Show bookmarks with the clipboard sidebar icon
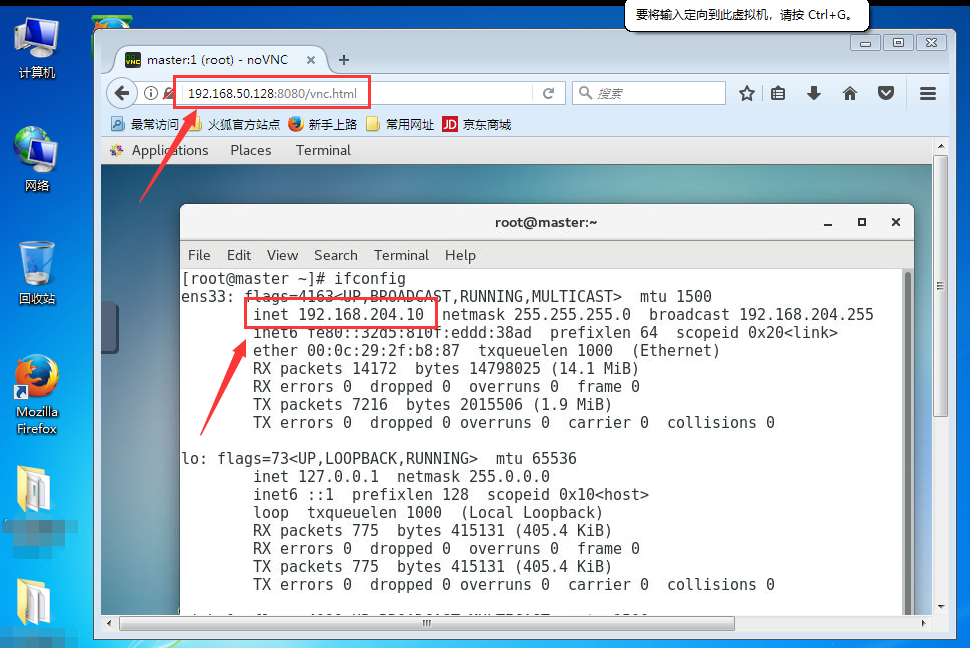The height and width of the screenshot is (648, 970). (779, 92)
